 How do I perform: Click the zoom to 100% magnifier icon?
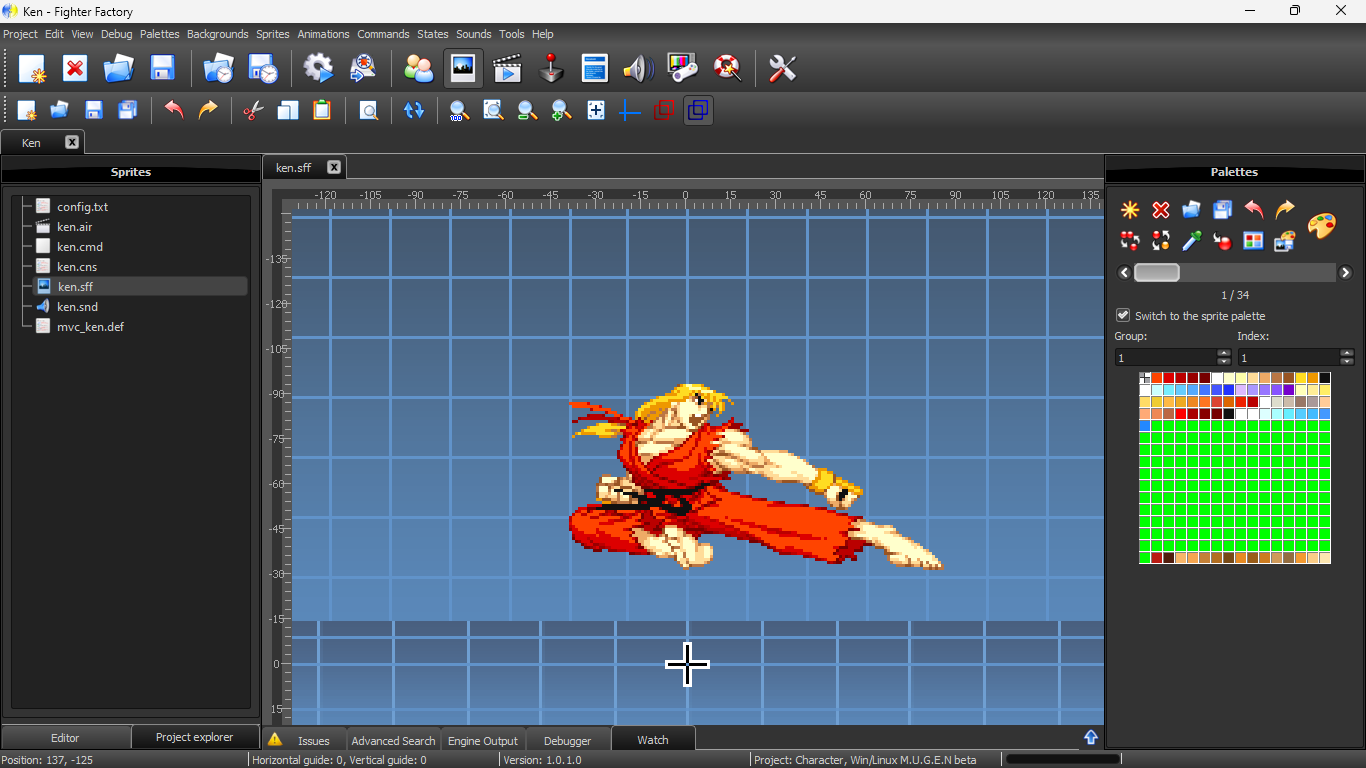click(459, 110)
